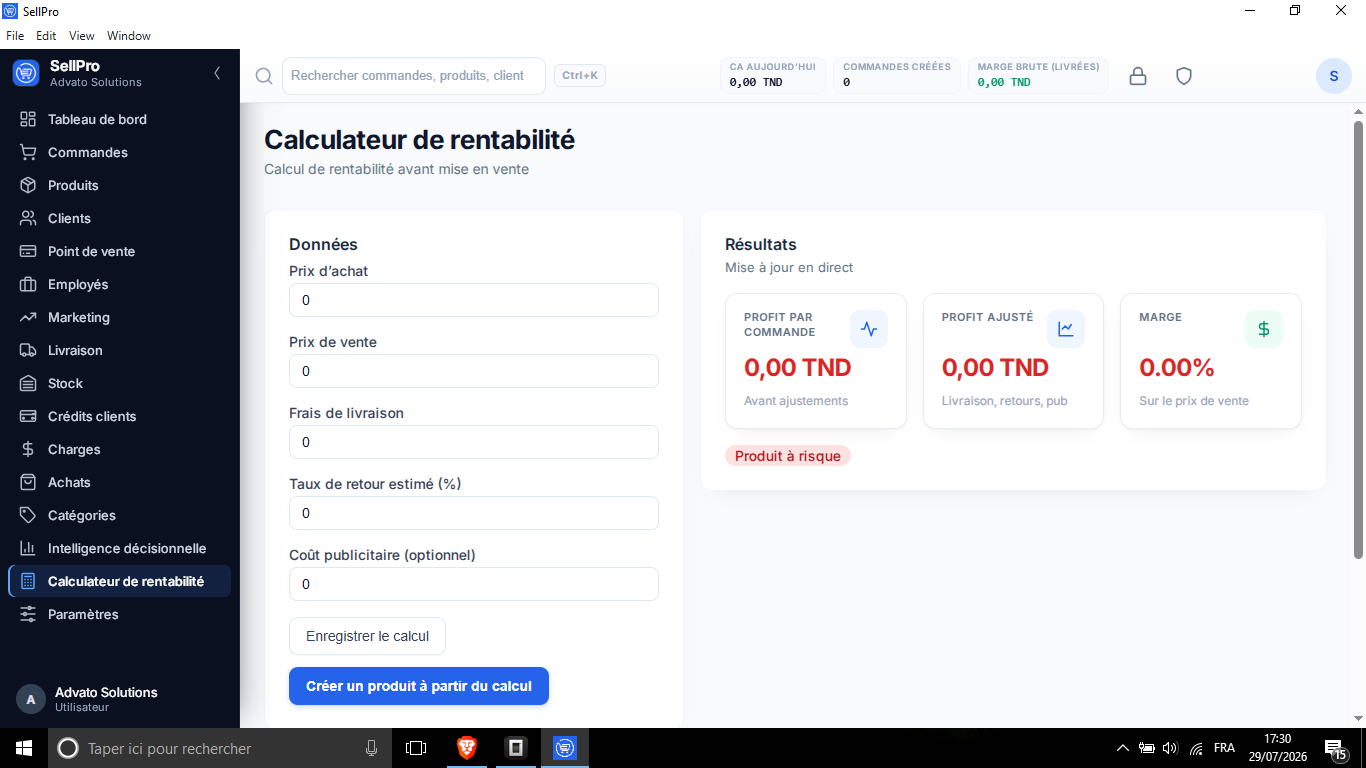
Task: Click the Marge brute (livrées) stat
Action: point(1038,75)
